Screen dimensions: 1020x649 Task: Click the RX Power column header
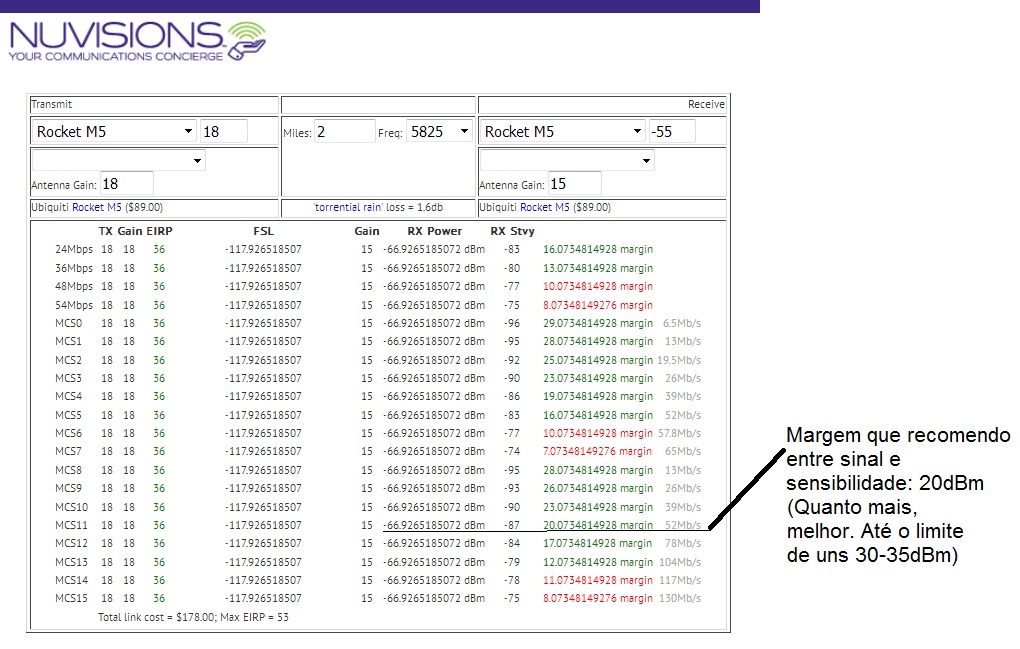pyautogui.click(x=435, y=231)
